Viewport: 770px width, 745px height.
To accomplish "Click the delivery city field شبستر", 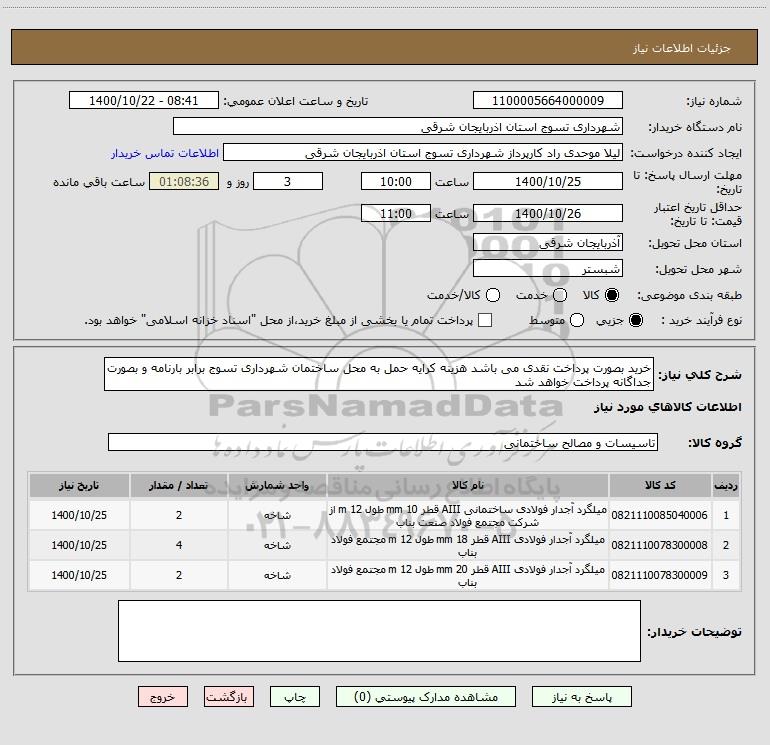I will [x=548, y=268].
